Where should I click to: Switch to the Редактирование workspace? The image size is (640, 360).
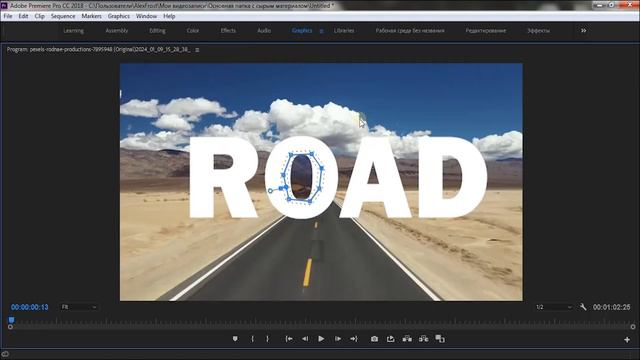coord(486,31)
